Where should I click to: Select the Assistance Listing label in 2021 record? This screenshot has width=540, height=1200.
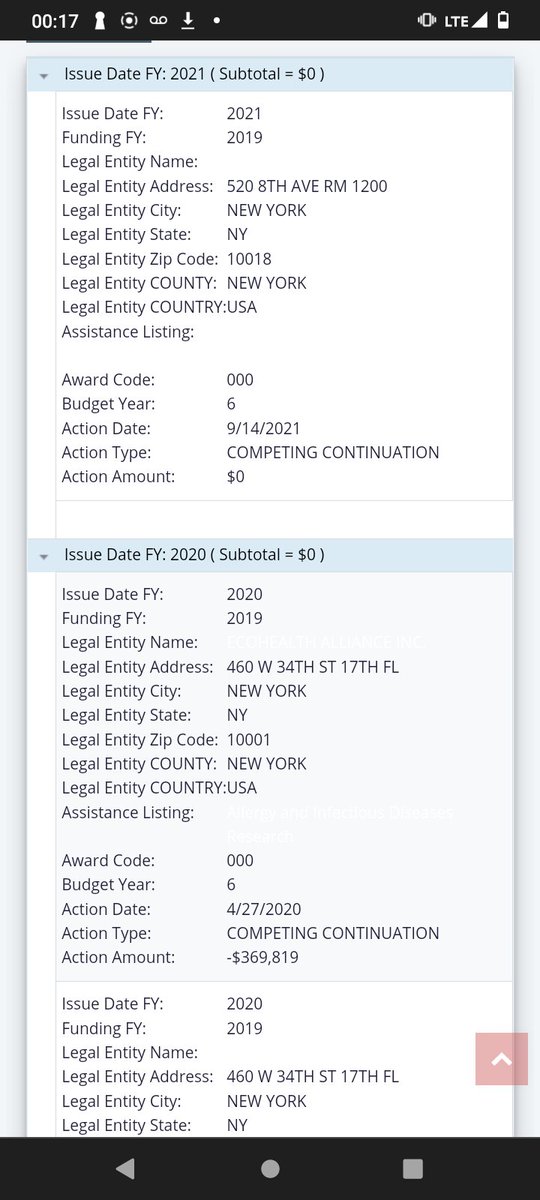(x=128, y=332)
